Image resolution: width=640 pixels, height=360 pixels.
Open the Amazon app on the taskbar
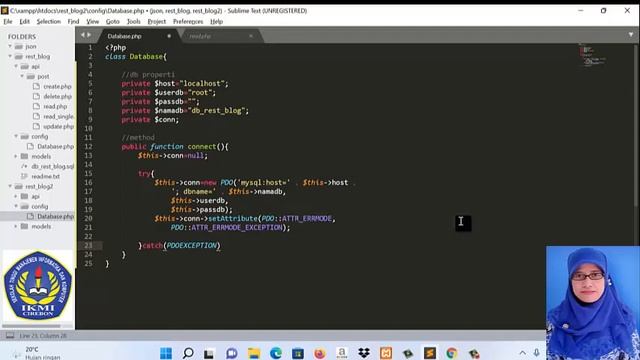point(342,353)
